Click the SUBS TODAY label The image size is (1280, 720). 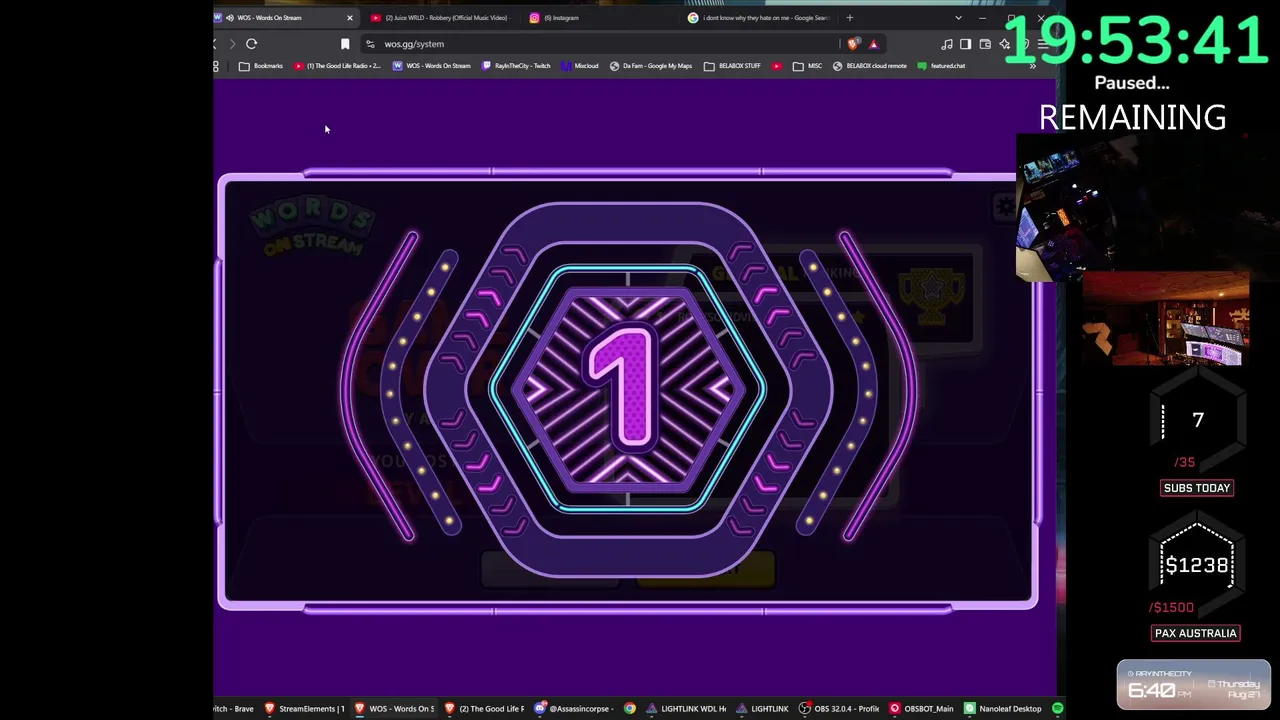(x=1197, y=488)
